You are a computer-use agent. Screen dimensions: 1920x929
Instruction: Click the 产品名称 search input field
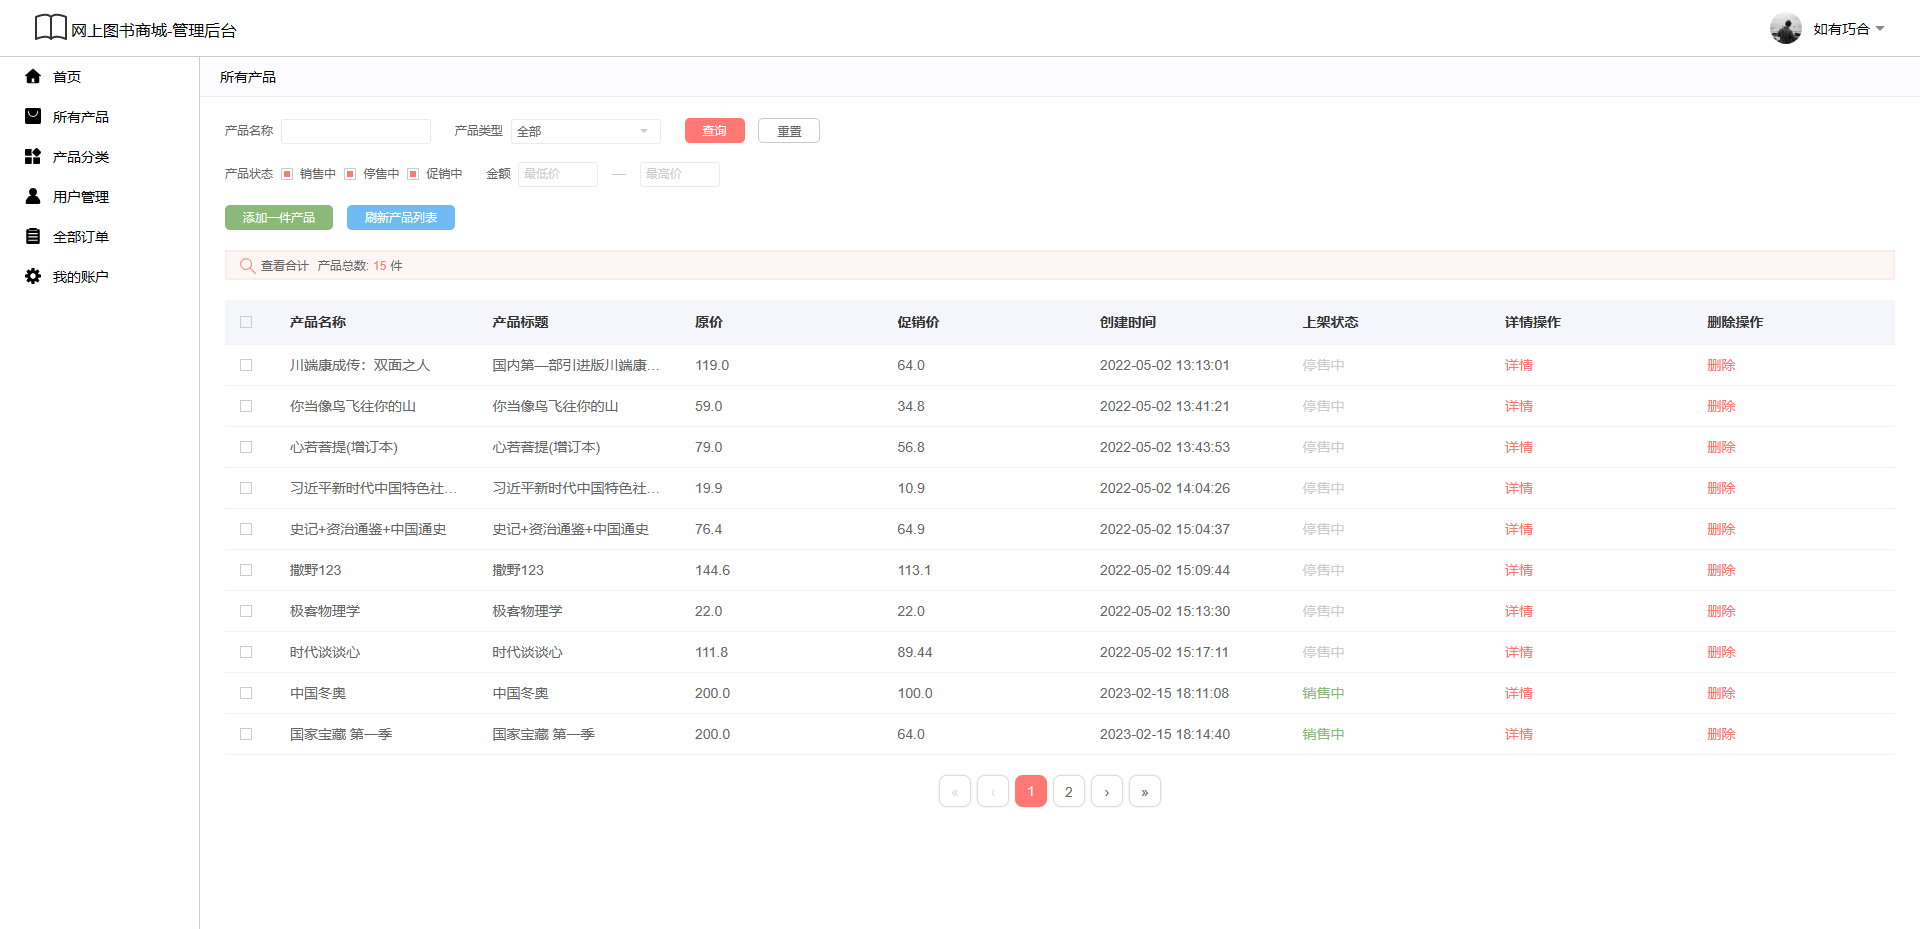click(x=356, y=131)
